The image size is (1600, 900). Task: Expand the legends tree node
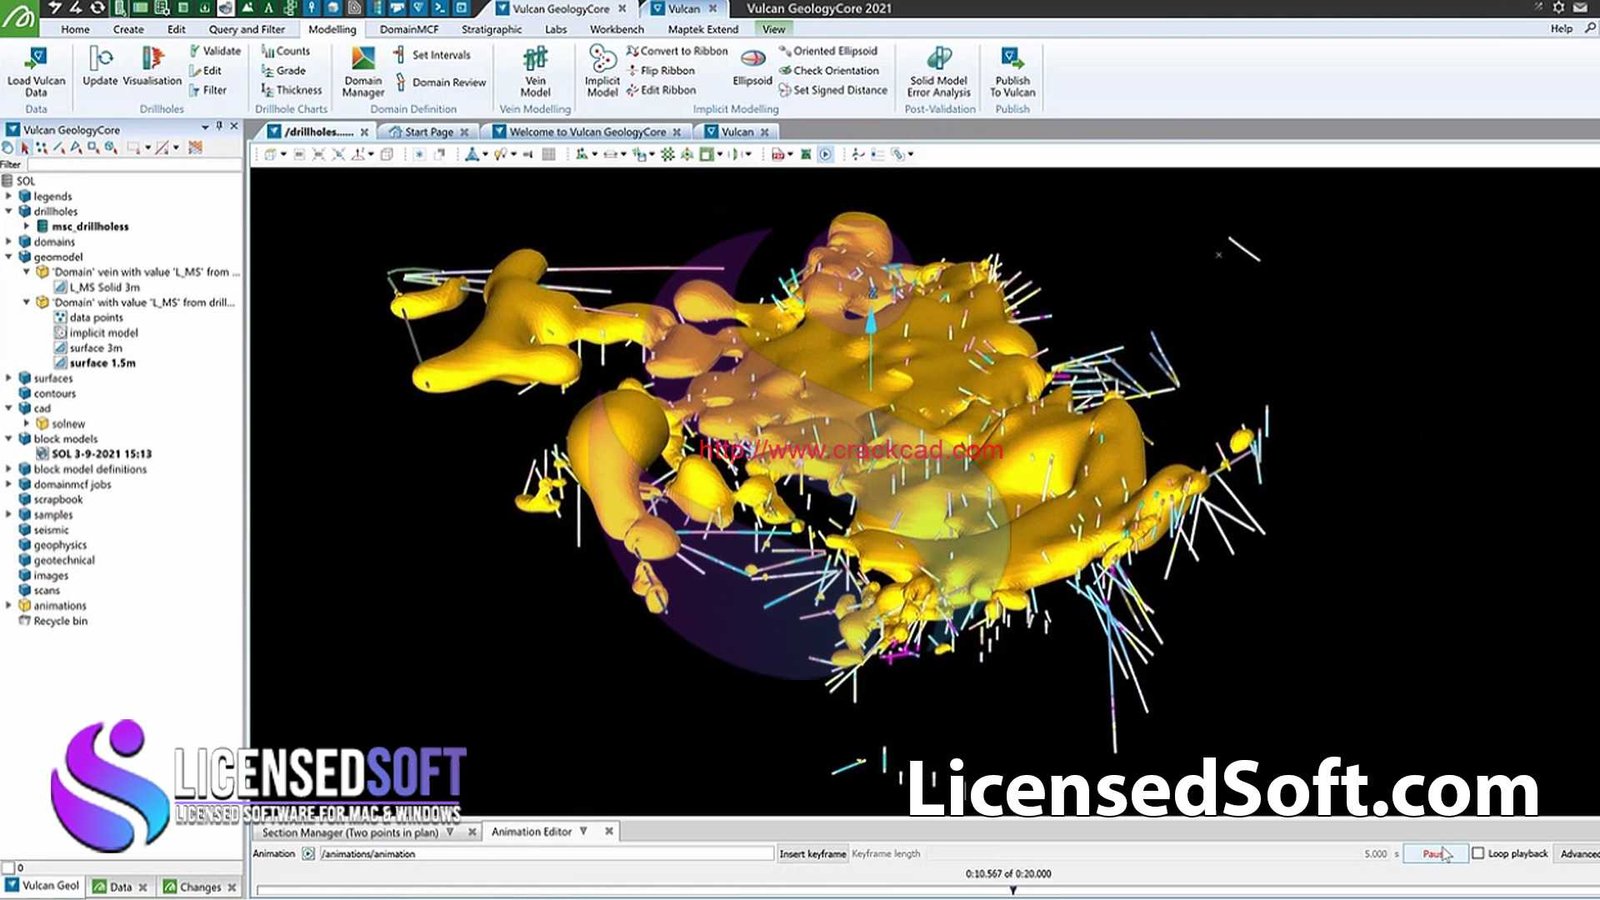coord(9,196)
